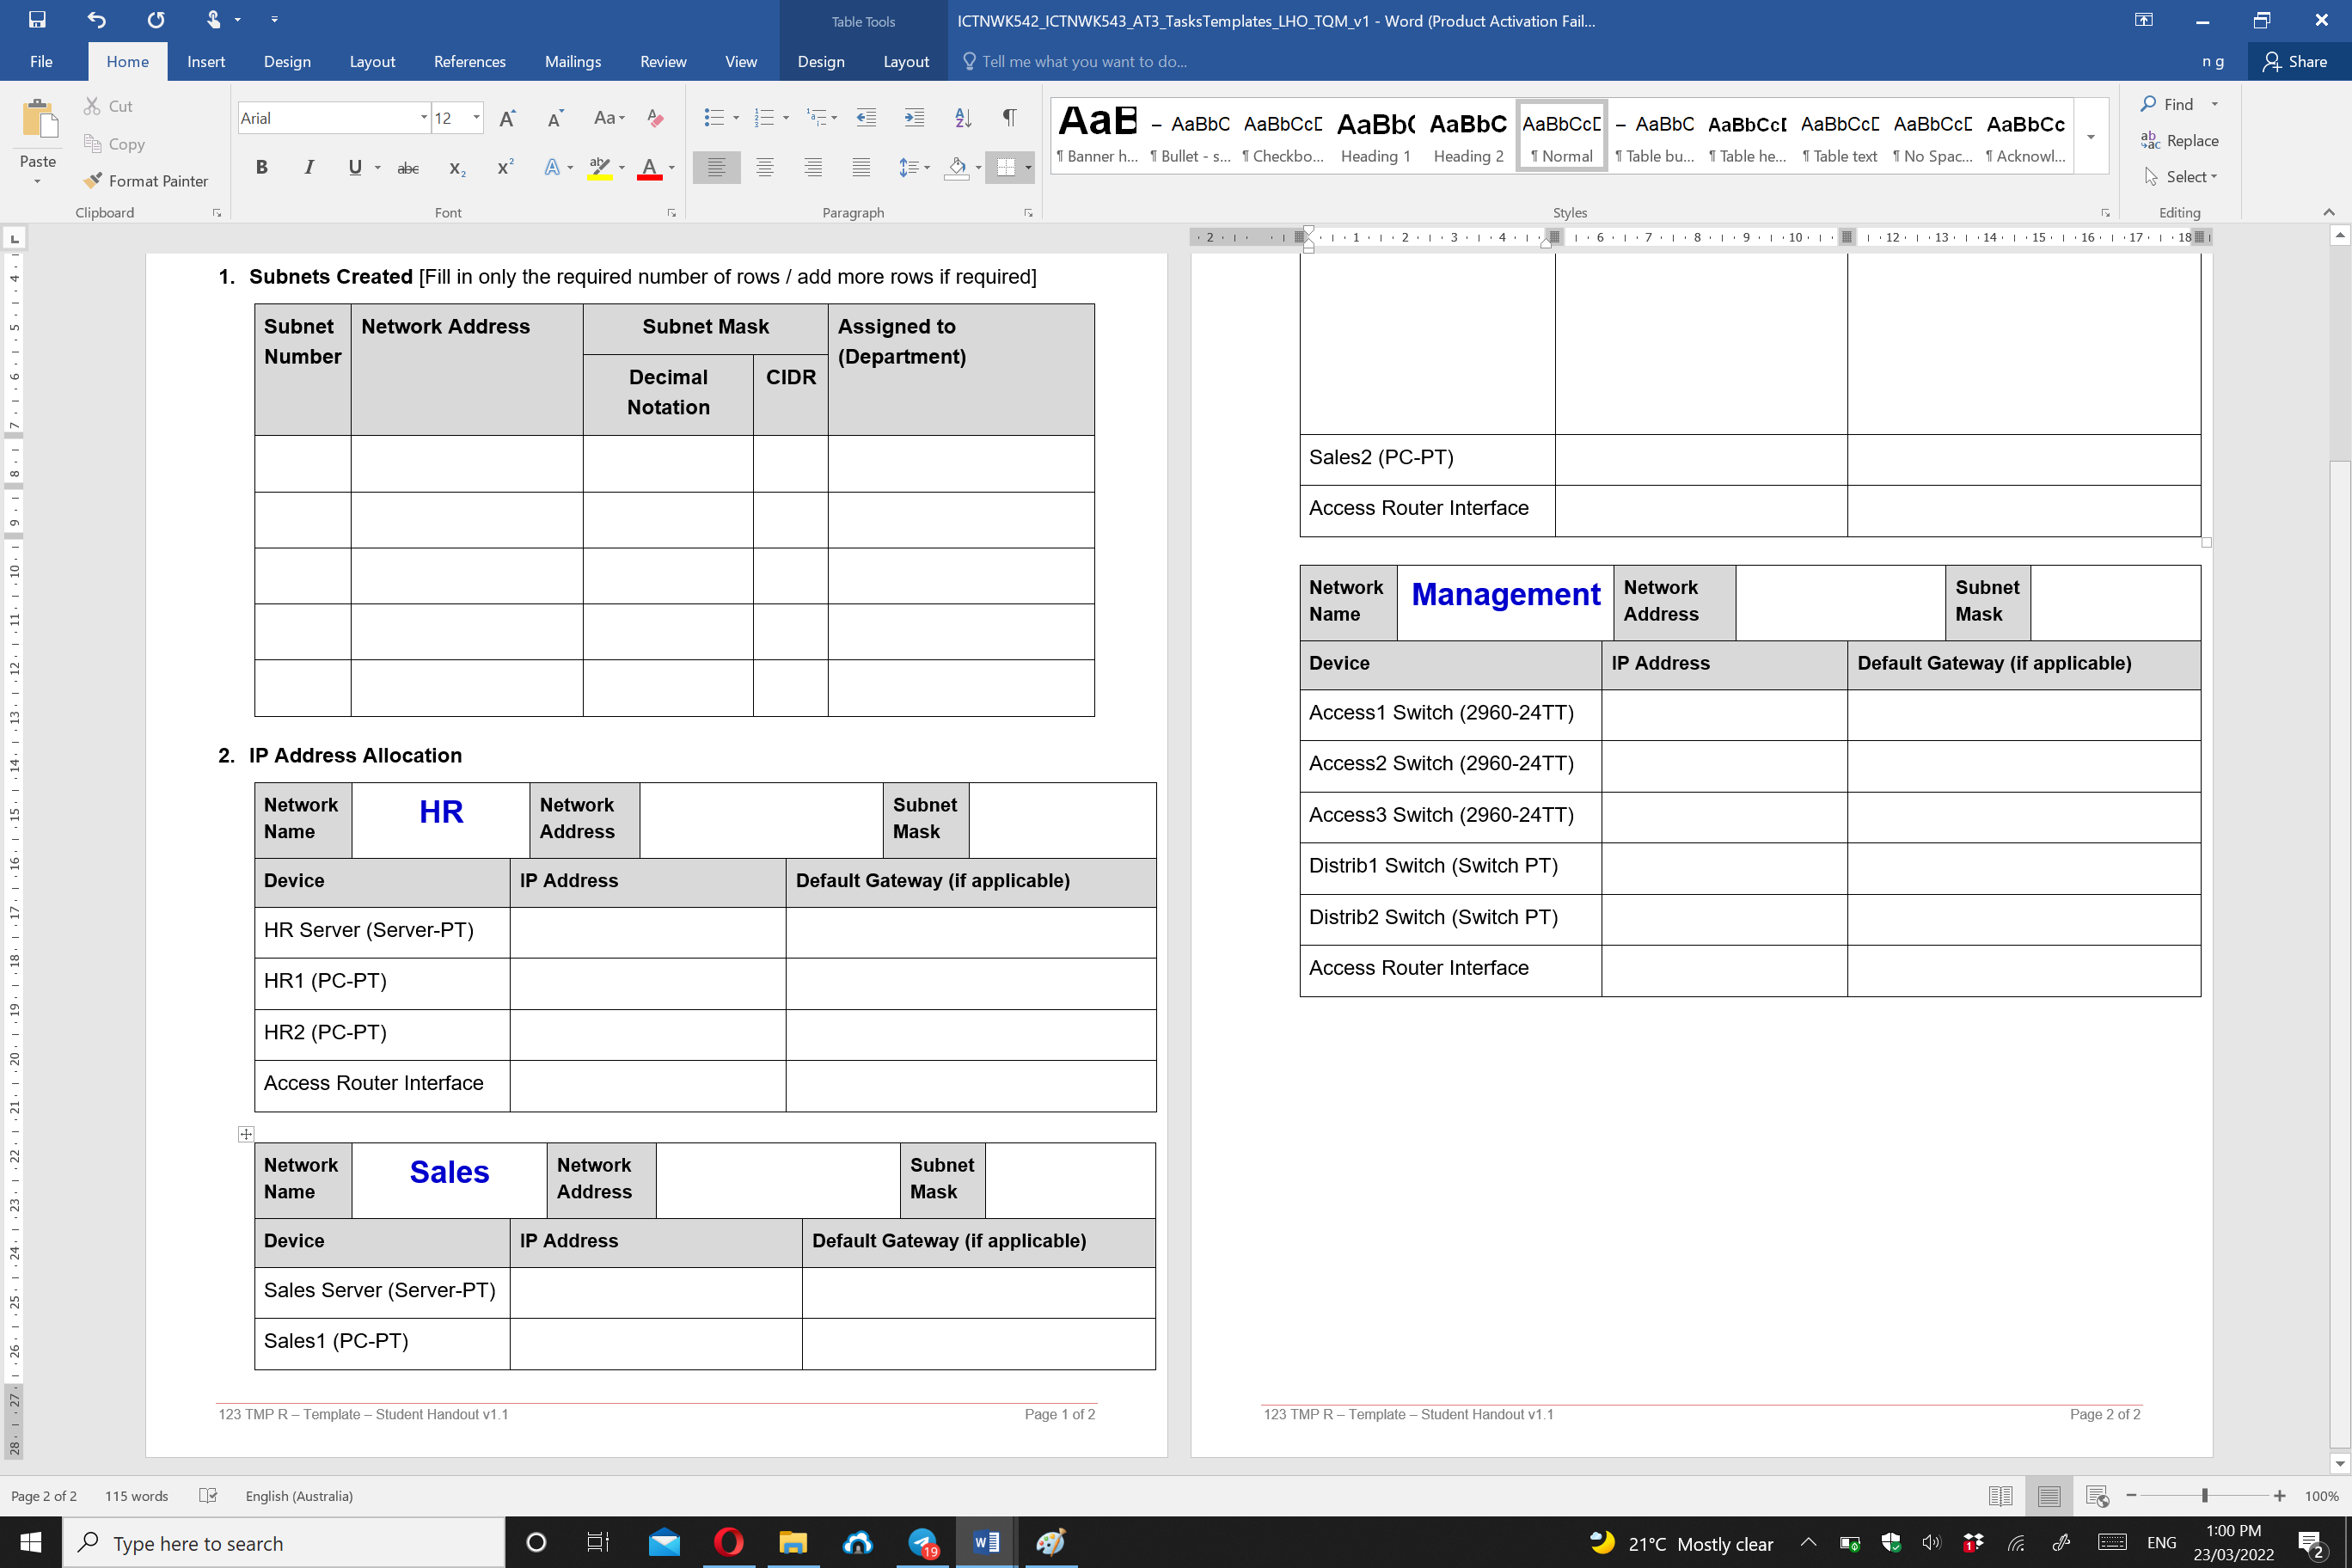The image size is (2352, 1568).
Task: Open the File tab
Action: [x=41, y=62]
